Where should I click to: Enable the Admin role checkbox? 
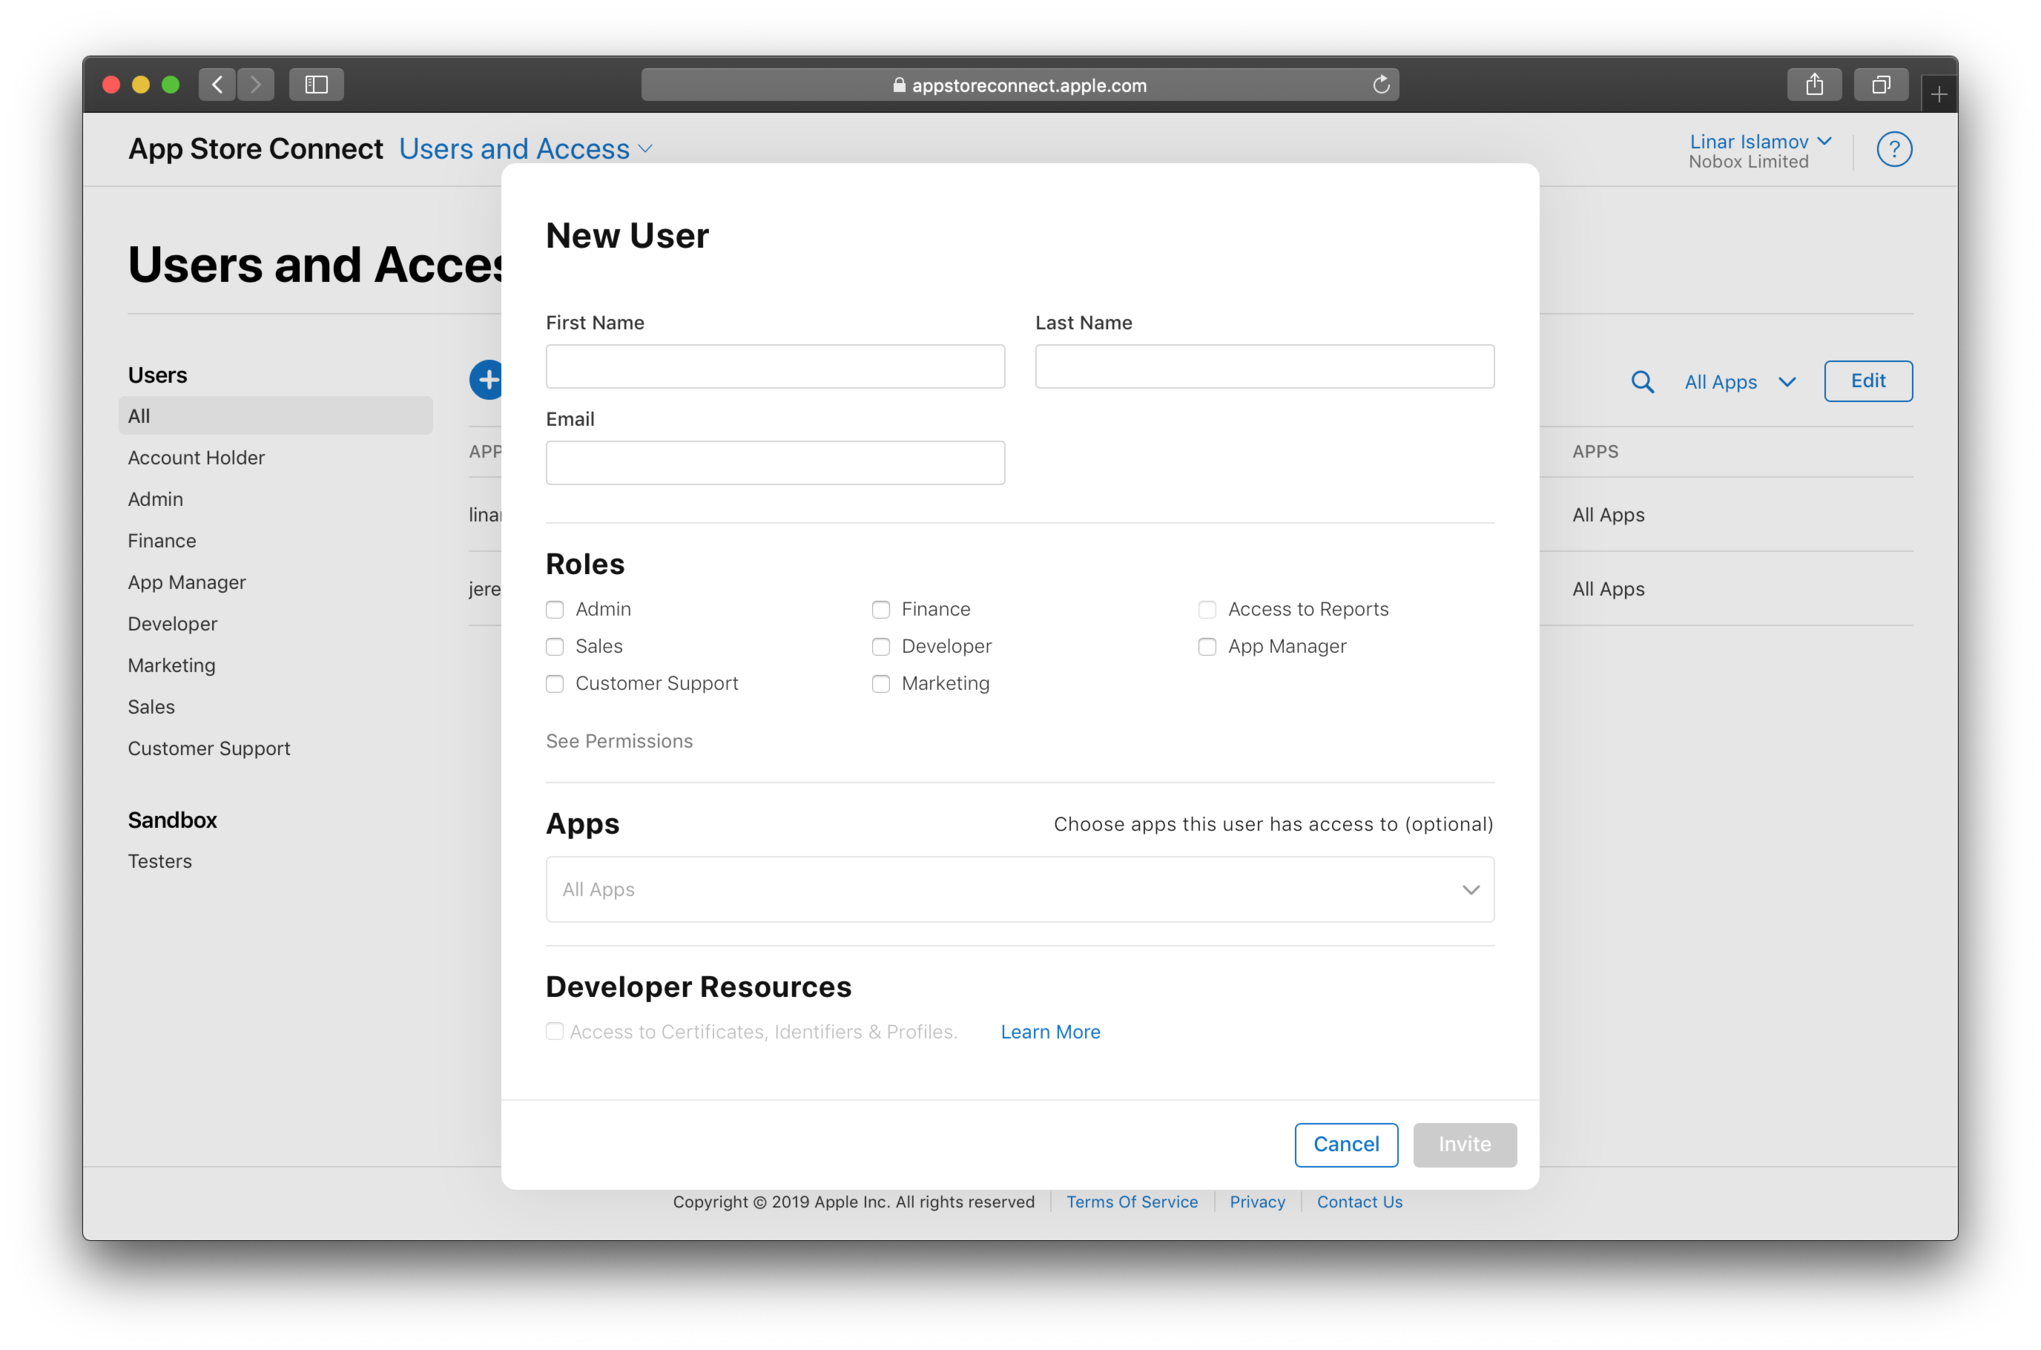pos(555,610)
